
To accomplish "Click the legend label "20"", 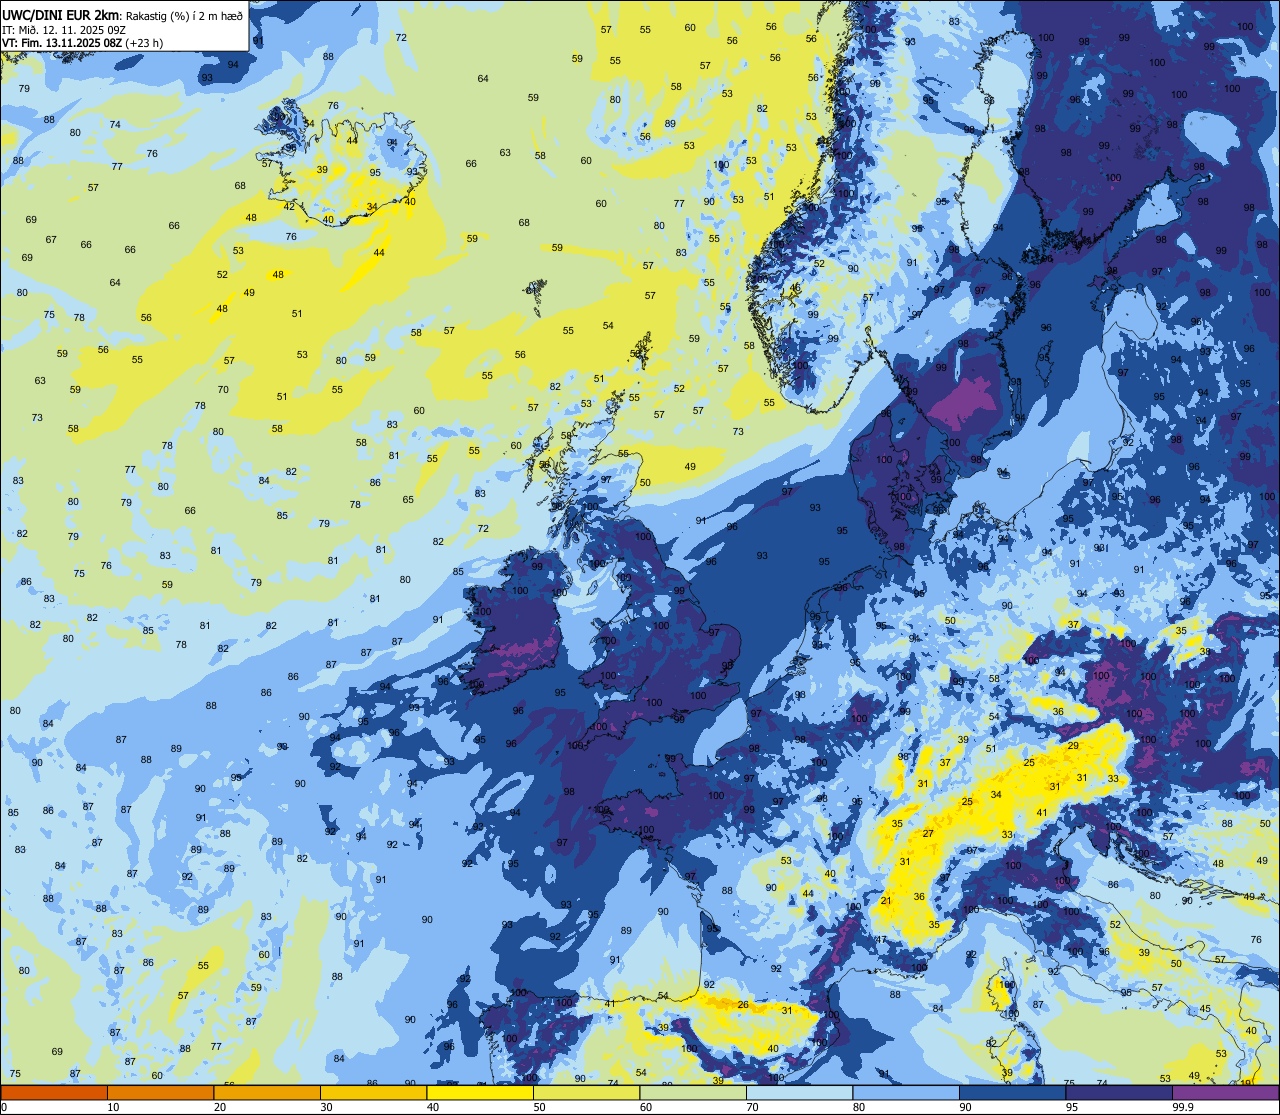I will point(220,1107).
